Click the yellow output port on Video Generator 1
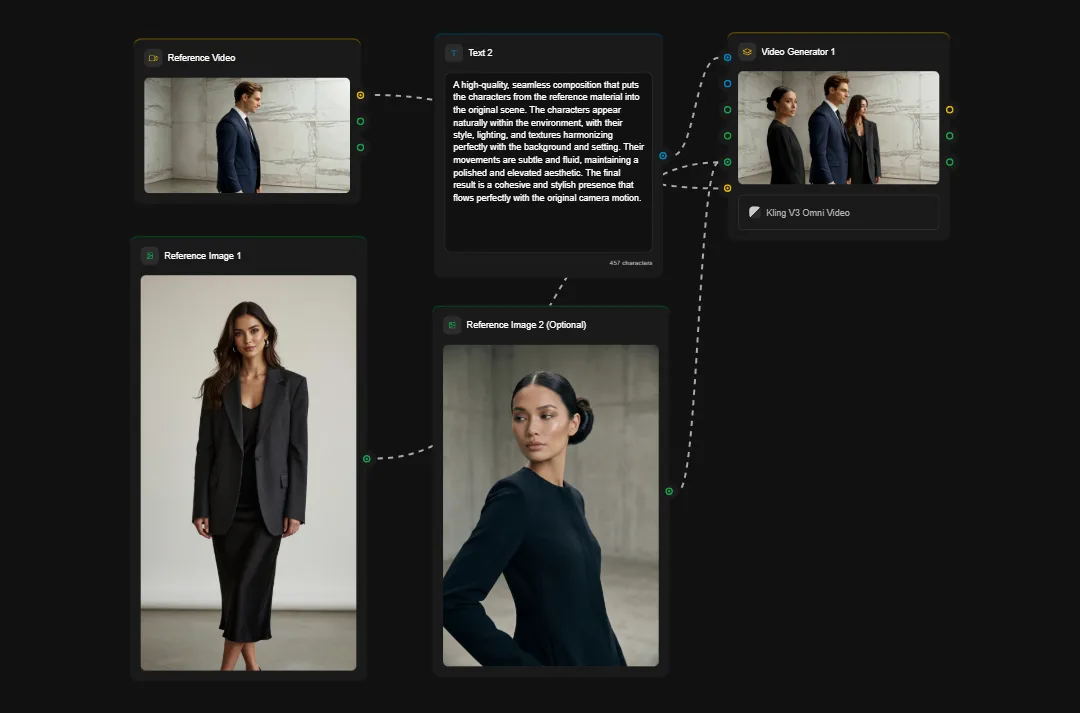 (950, 109)
